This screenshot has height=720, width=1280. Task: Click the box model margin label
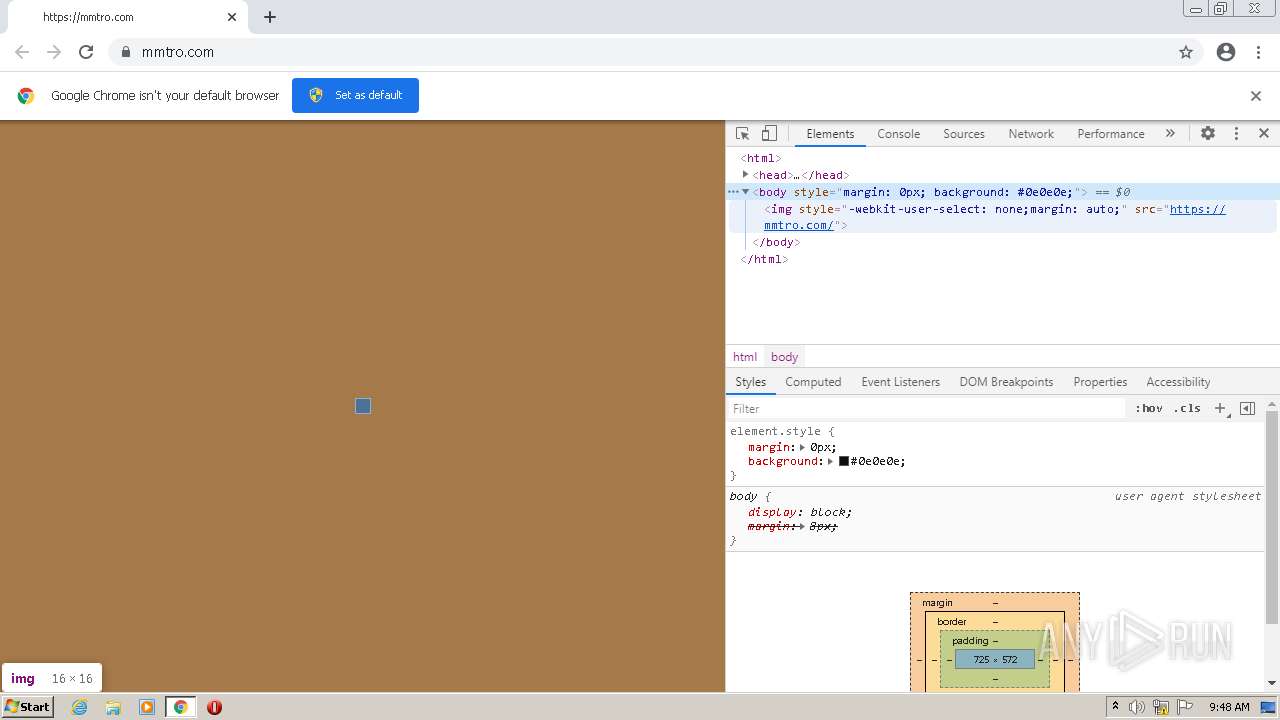937,603
